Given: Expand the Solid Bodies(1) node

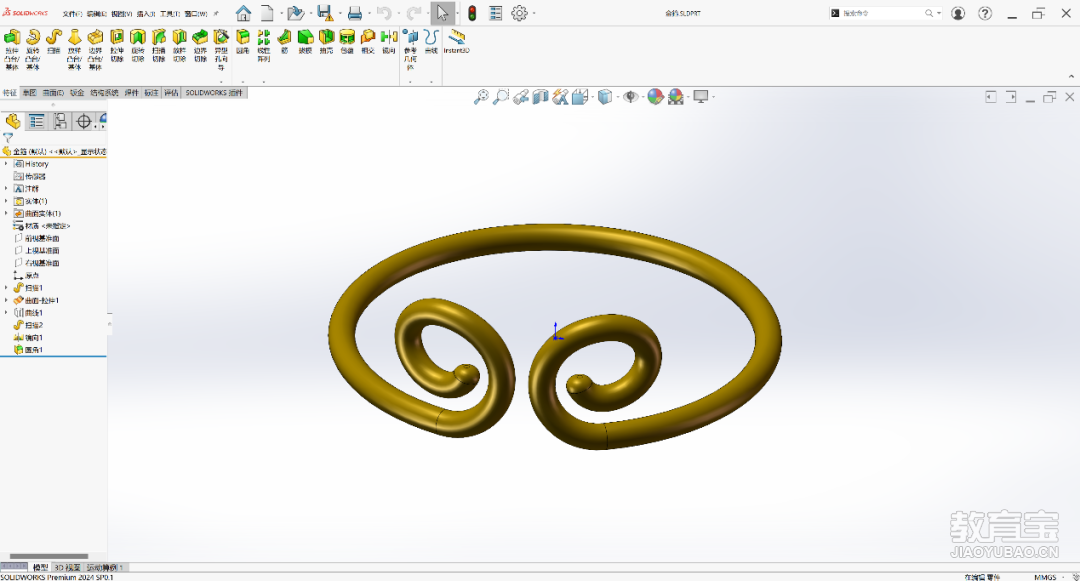Looking at the screenshot, I should [6, 201].
